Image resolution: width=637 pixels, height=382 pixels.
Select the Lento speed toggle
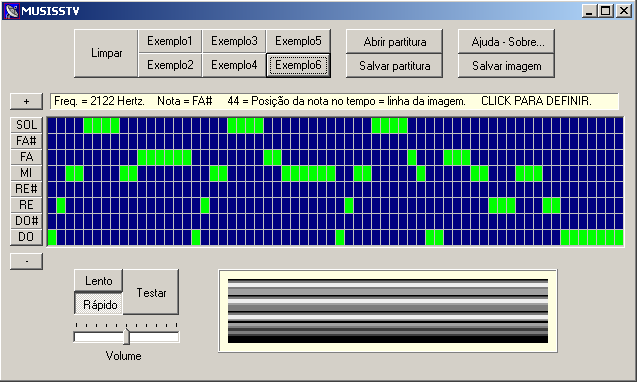[99, 281]
